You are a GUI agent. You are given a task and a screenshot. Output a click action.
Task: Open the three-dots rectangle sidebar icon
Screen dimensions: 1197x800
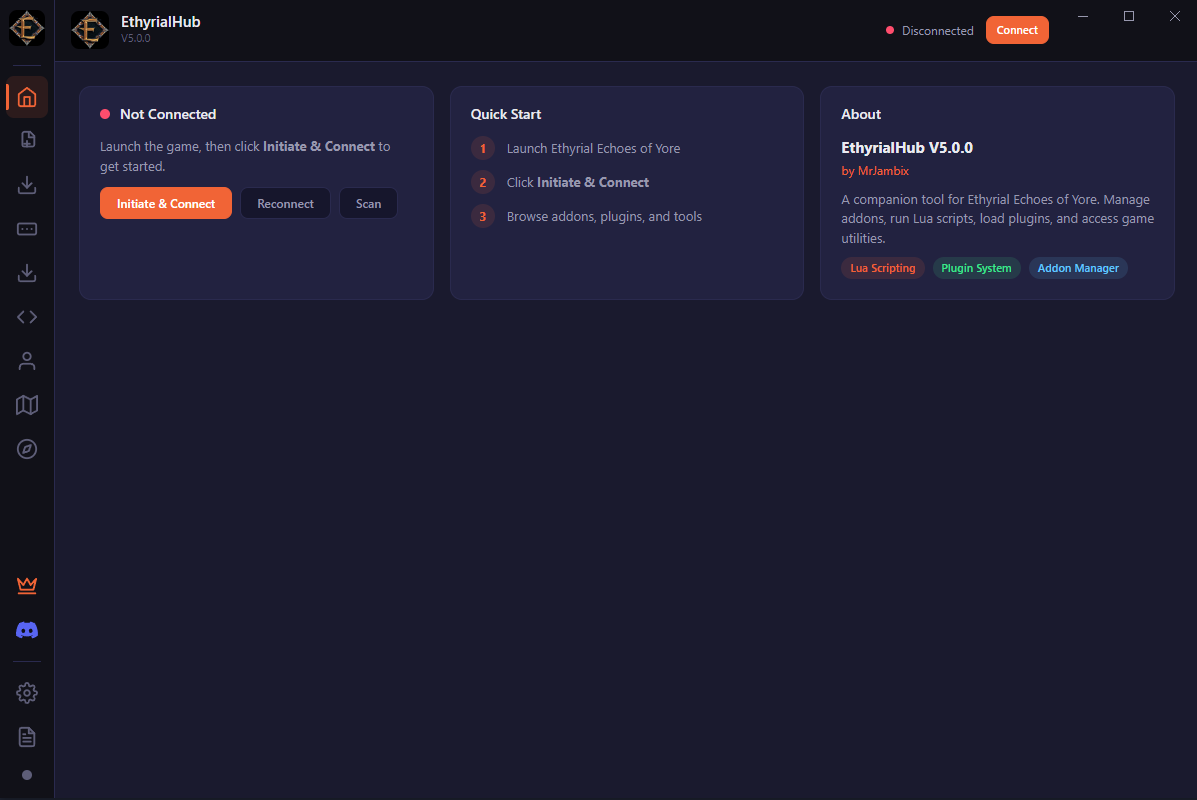pyautogui.click(x=27, y=229)
